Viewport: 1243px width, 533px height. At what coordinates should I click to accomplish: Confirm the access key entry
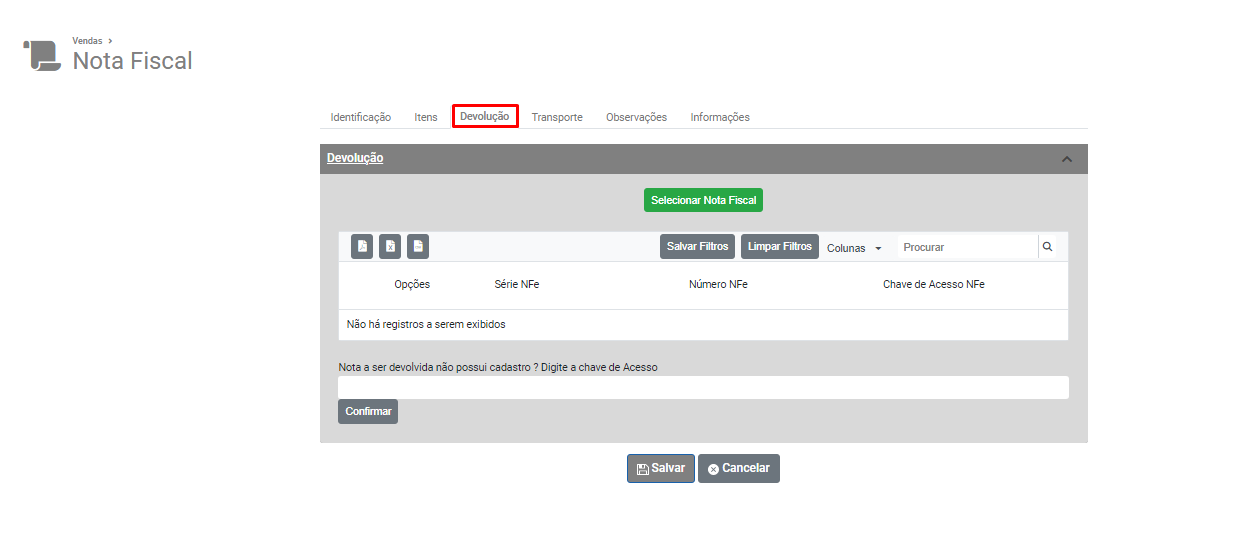pos(368,411)
